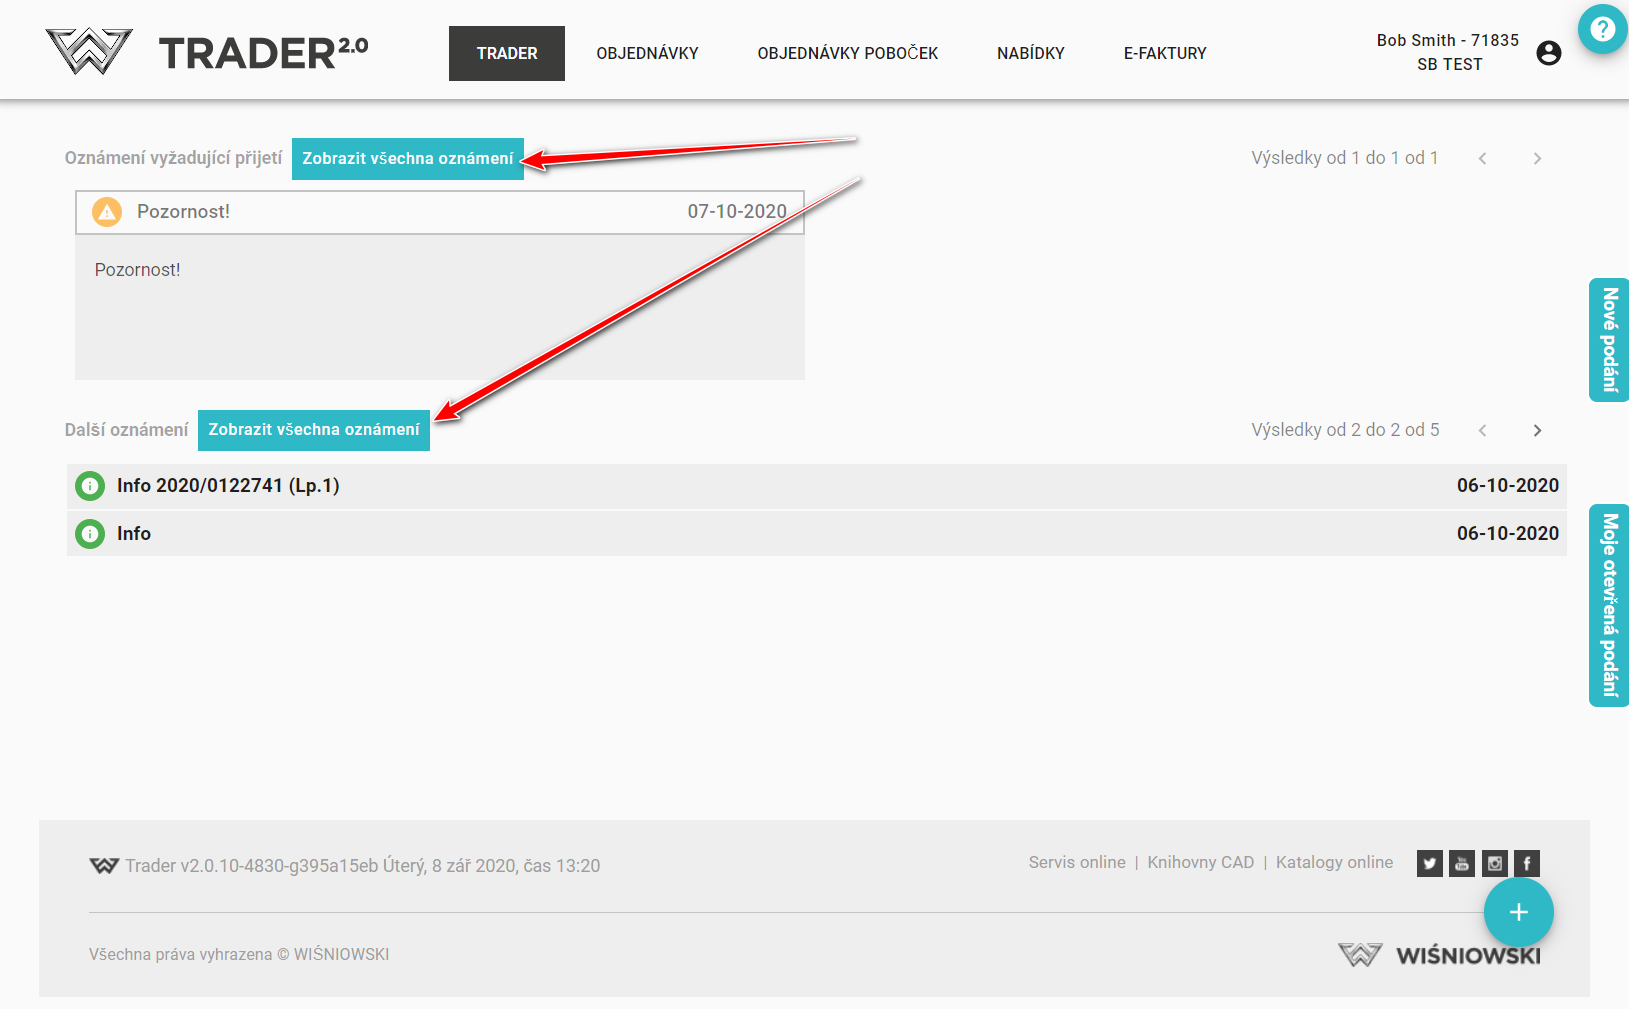
Task: Go to previous page of Další oznámení
Action: coord(1482,430)
